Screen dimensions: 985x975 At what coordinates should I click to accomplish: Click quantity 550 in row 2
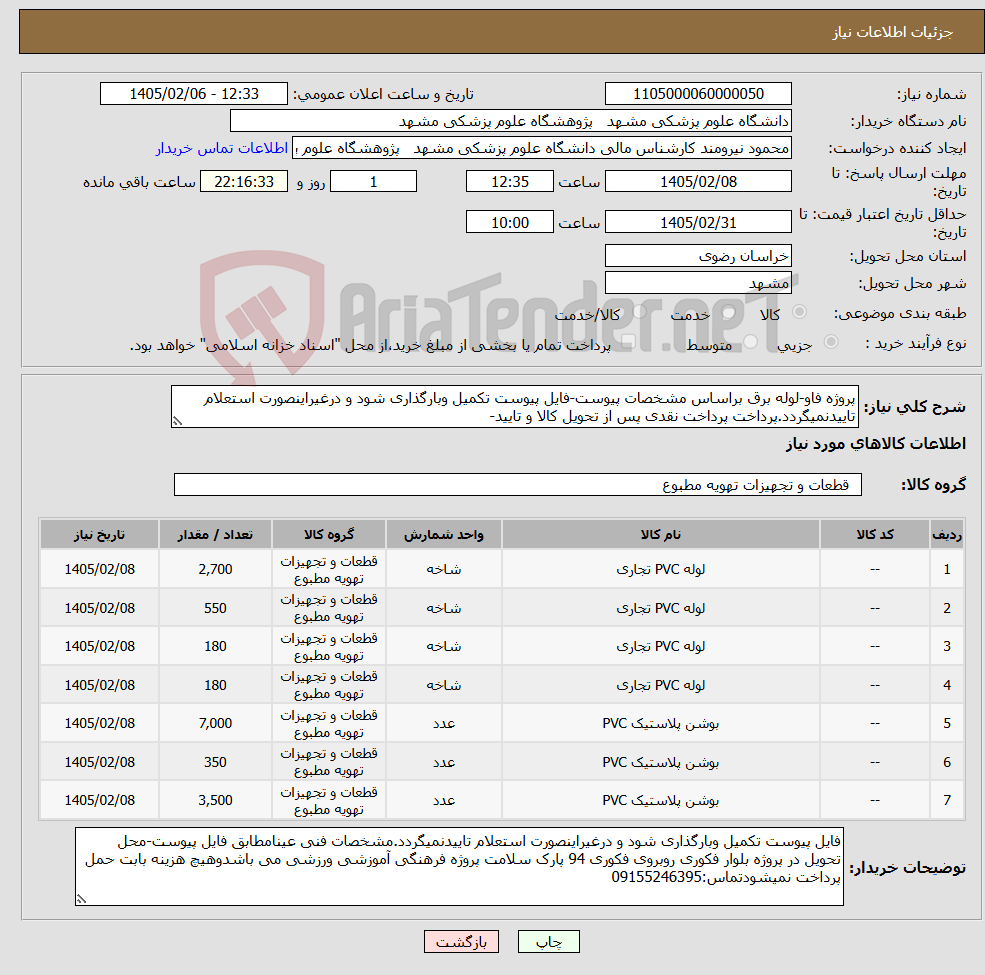pos(215,608)
